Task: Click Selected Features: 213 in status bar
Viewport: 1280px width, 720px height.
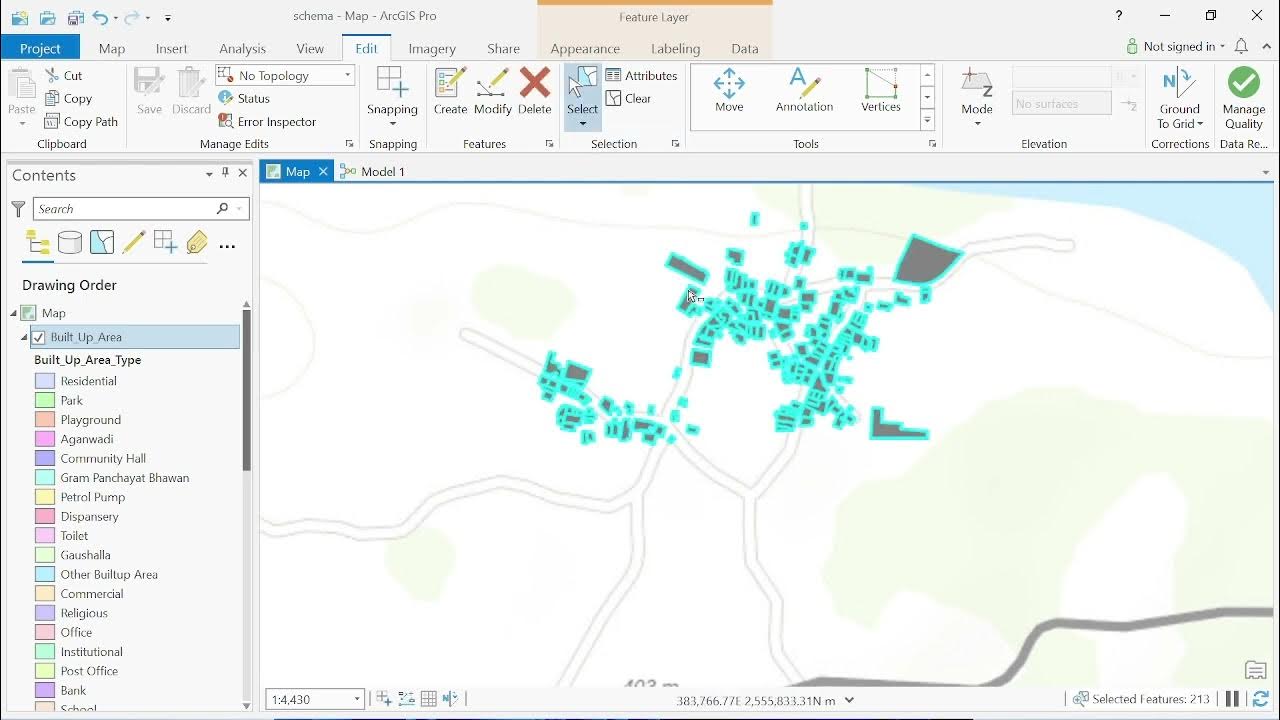Action: tap(1140, 699)
